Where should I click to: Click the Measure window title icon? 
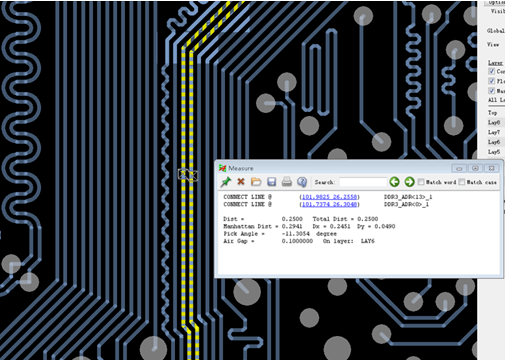click(x=222, y=168)
